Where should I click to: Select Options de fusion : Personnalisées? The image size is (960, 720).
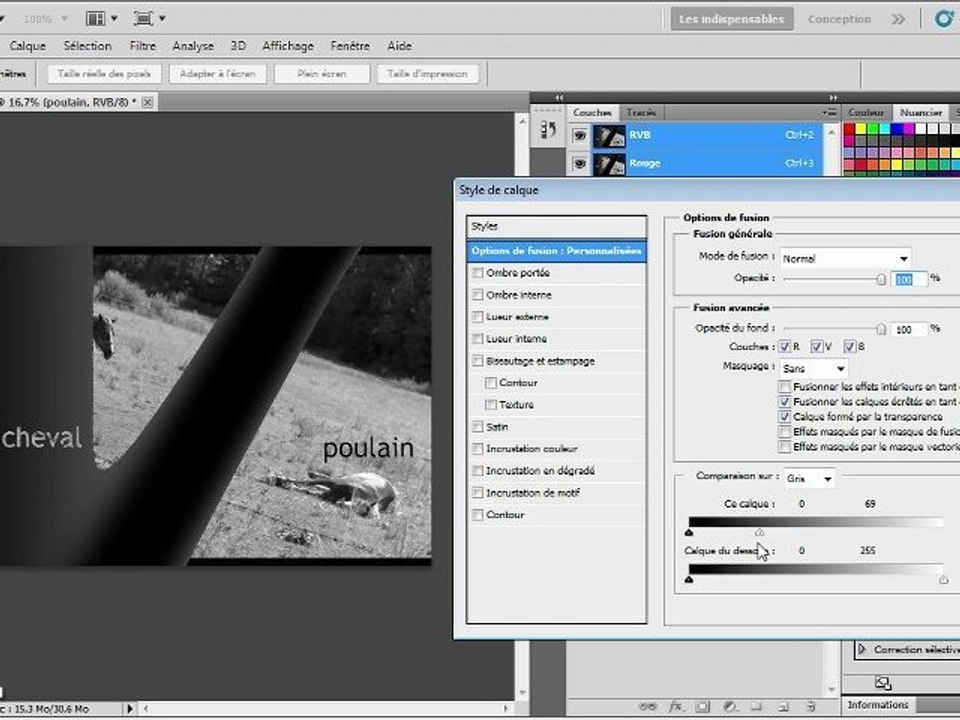pos(556,250)
